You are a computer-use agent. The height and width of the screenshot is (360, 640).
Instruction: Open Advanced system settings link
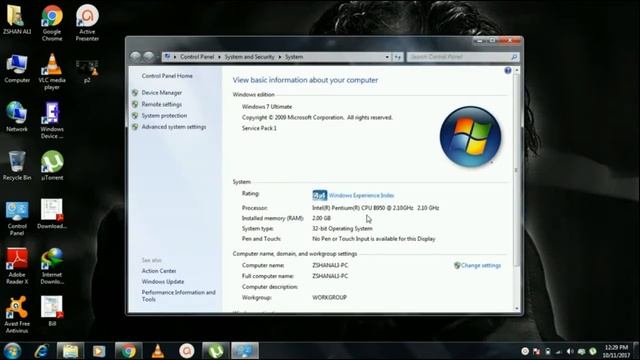[x=174, y=127]
